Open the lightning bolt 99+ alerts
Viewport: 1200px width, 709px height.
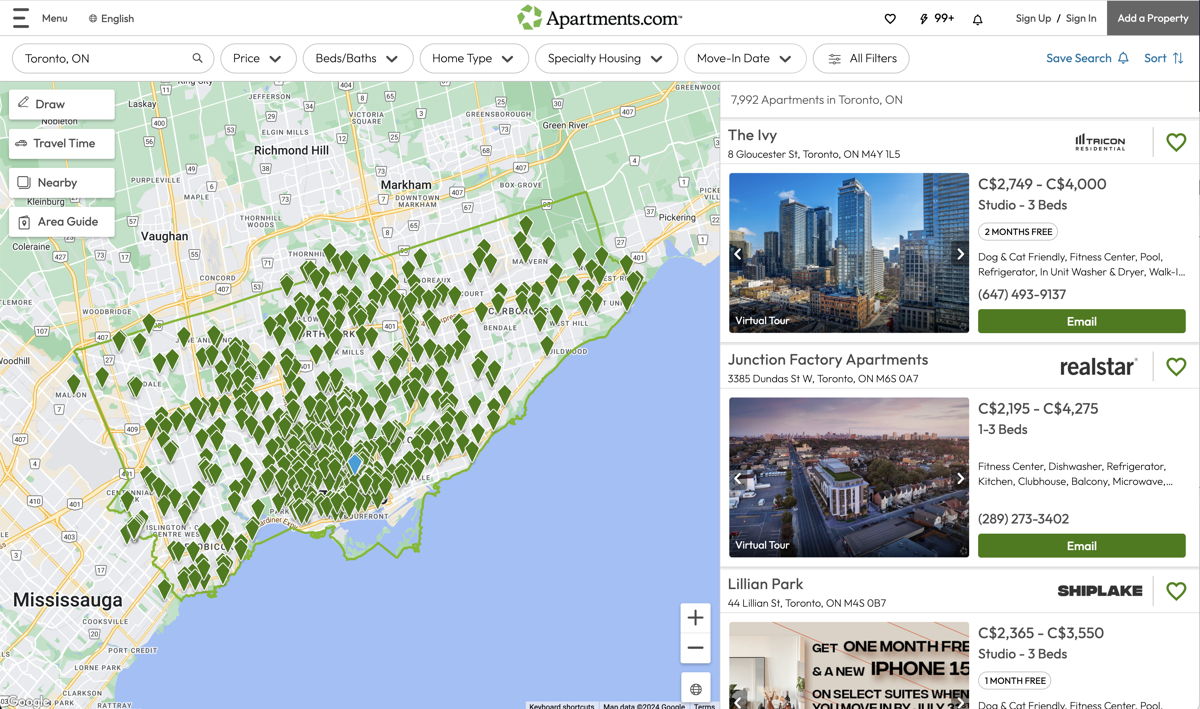tap(937, 18)
